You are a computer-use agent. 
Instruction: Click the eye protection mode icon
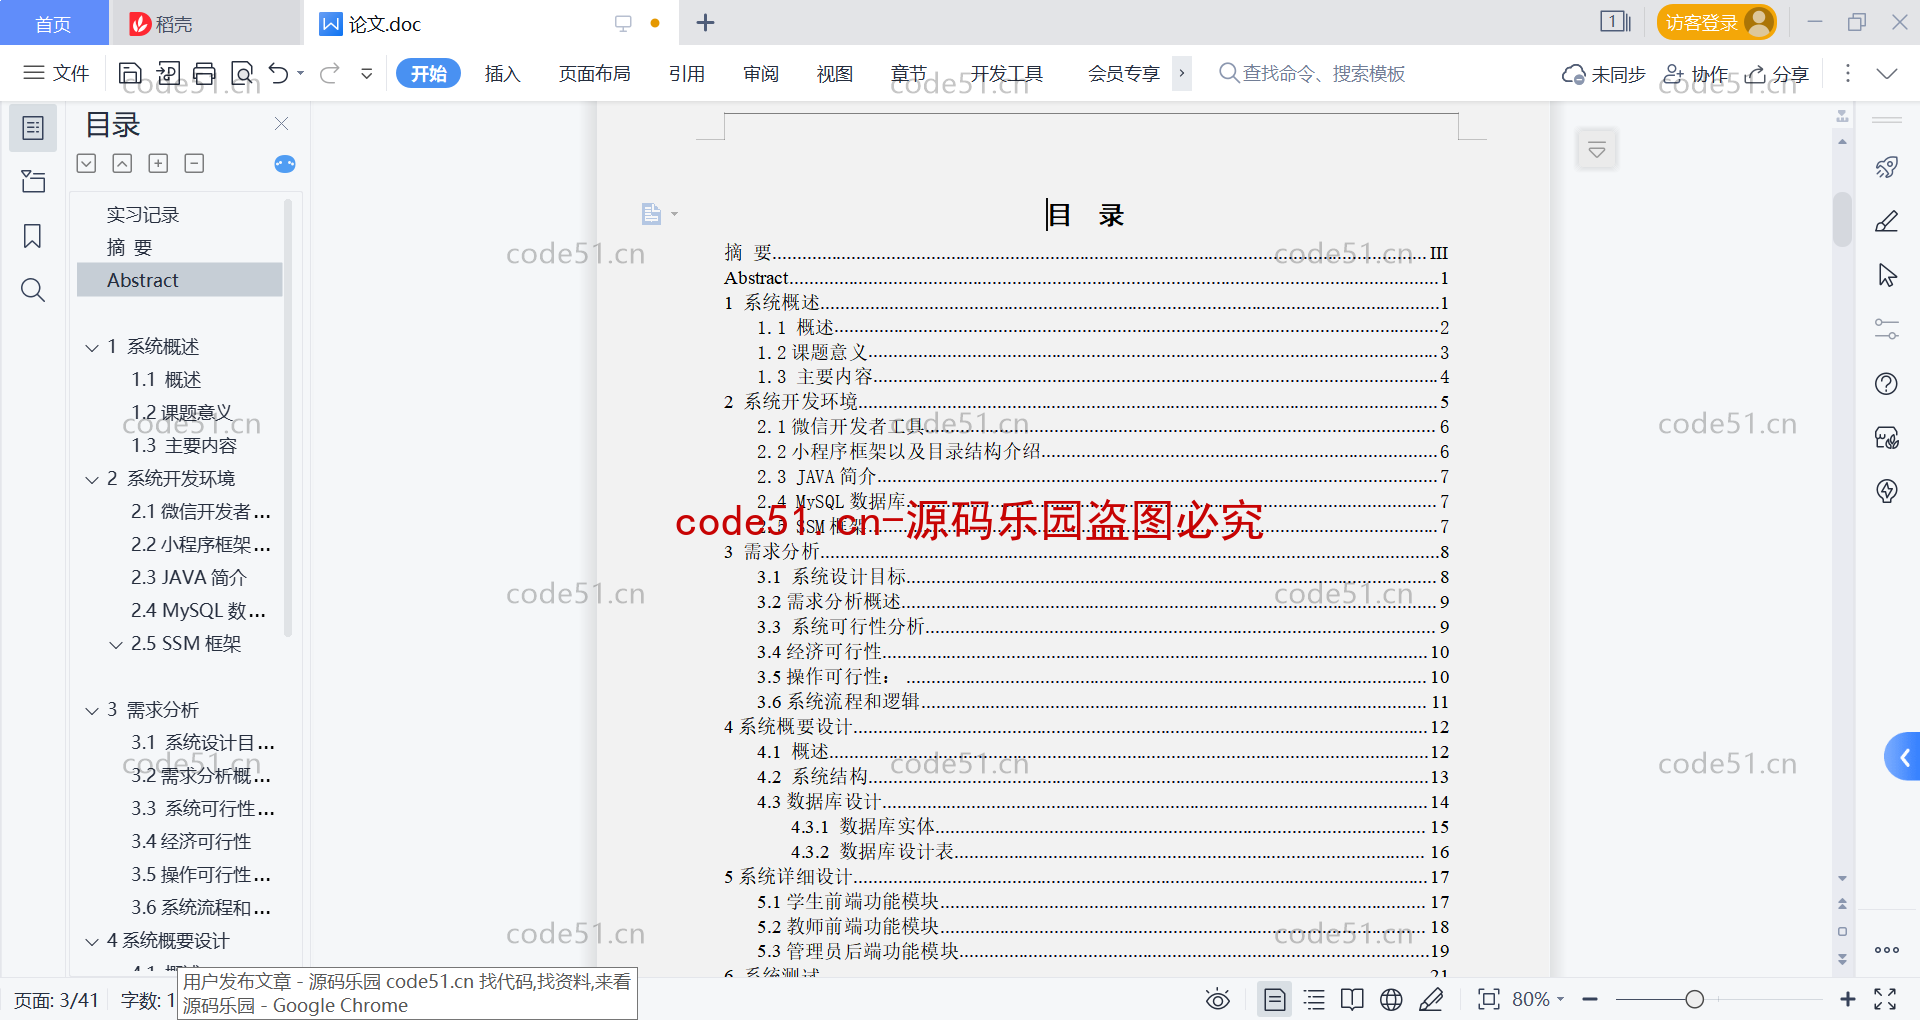point(1217,999)
